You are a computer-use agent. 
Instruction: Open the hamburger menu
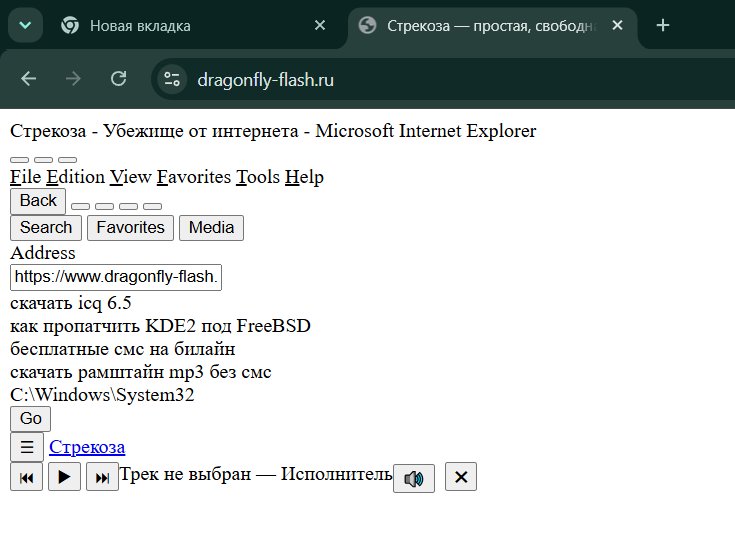point(27,447)
